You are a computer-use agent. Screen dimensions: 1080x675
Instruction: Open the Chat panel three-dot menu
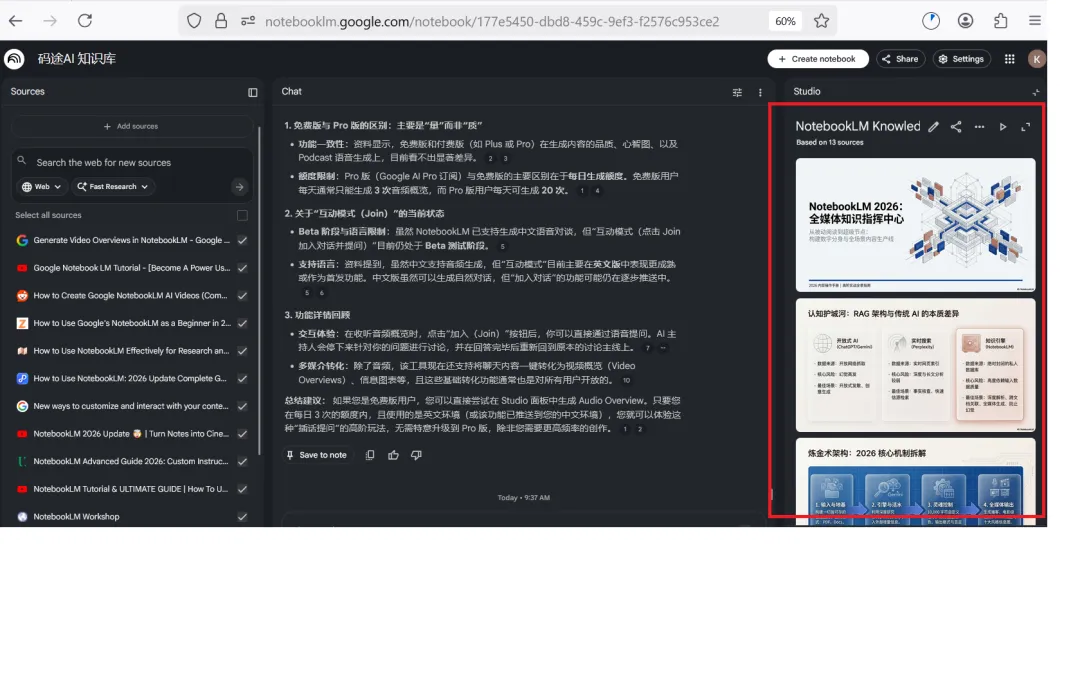pos(760,92)
